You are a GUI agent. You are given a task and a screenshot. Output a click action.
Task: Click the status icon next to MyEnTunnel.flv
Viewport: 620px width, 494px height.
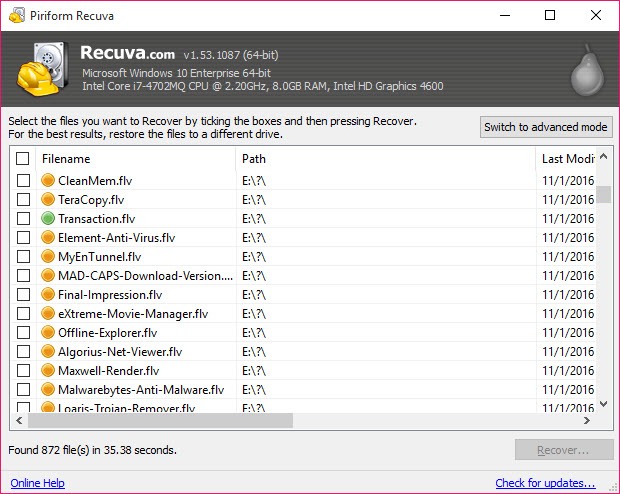(47, 257)
